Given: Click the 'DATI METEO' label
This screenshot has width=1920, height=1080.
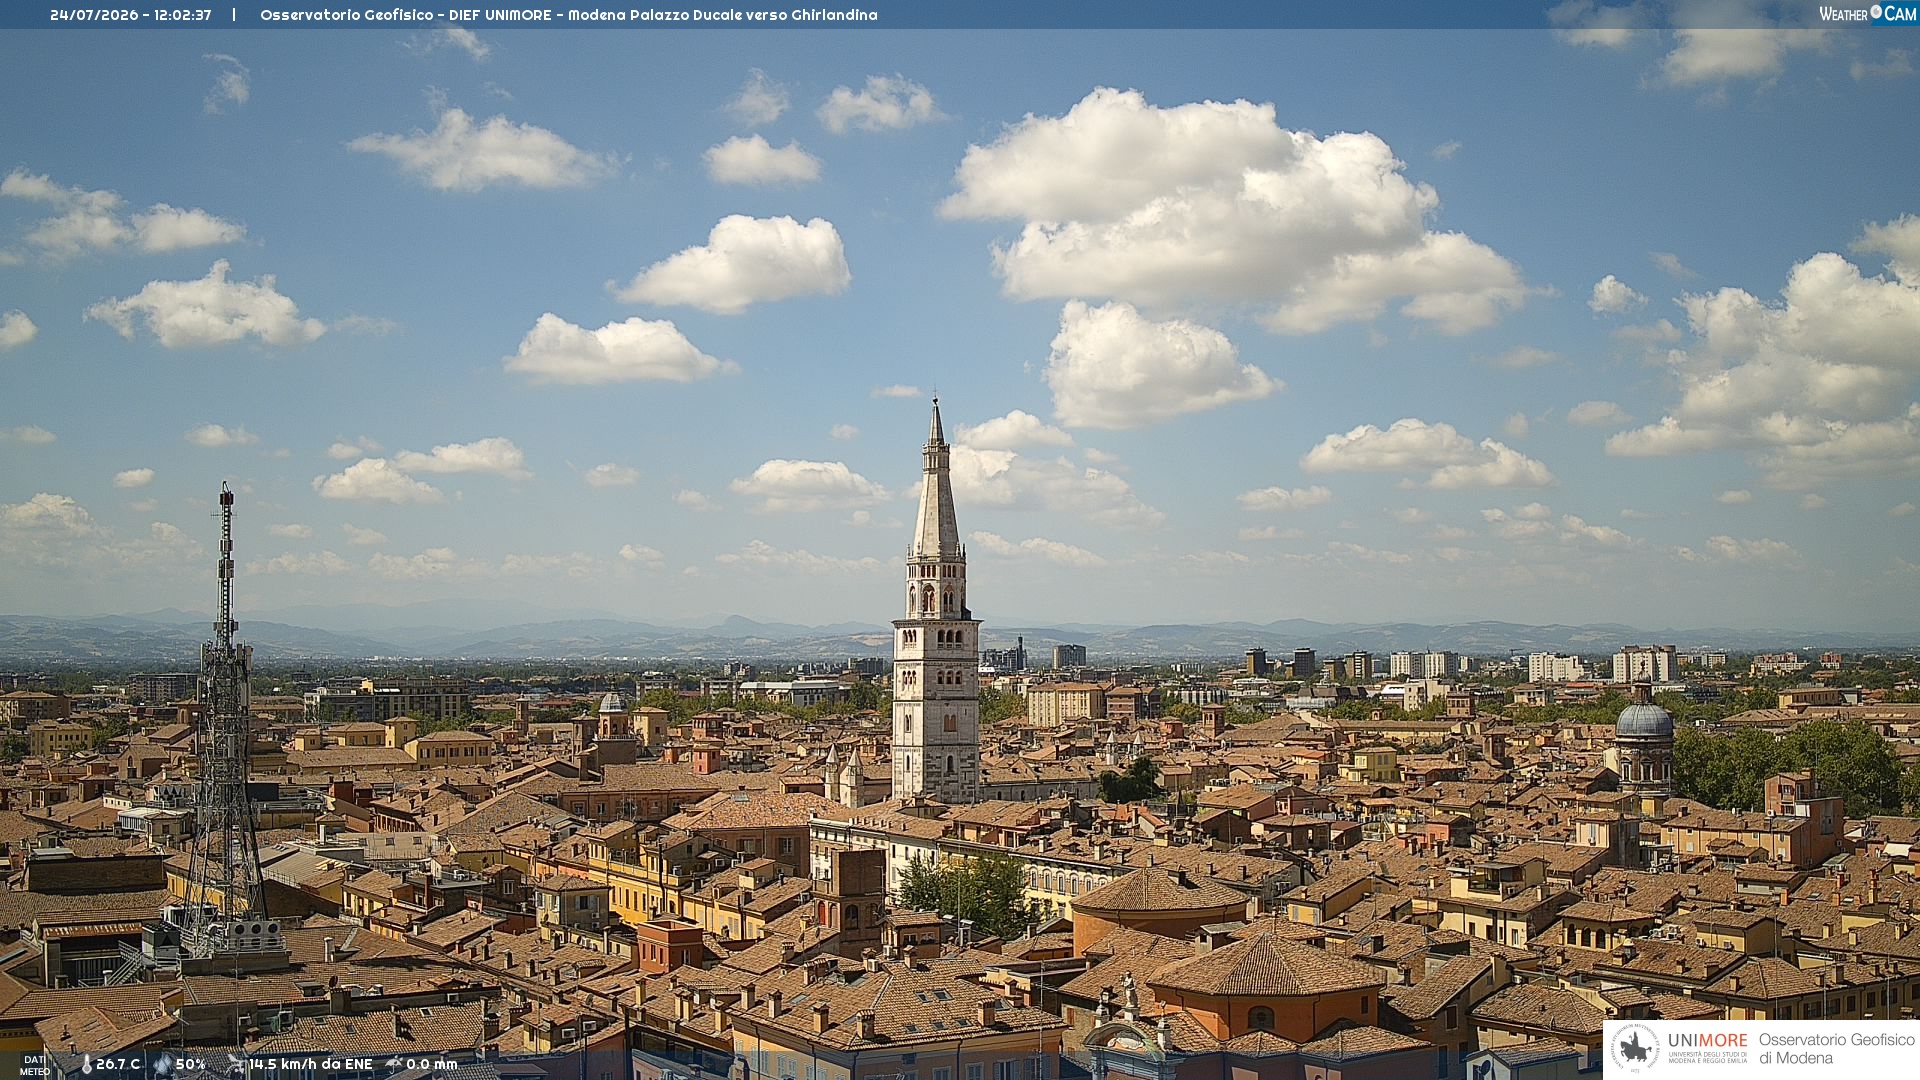Looking at the screenshot, I should [35, 1066].
